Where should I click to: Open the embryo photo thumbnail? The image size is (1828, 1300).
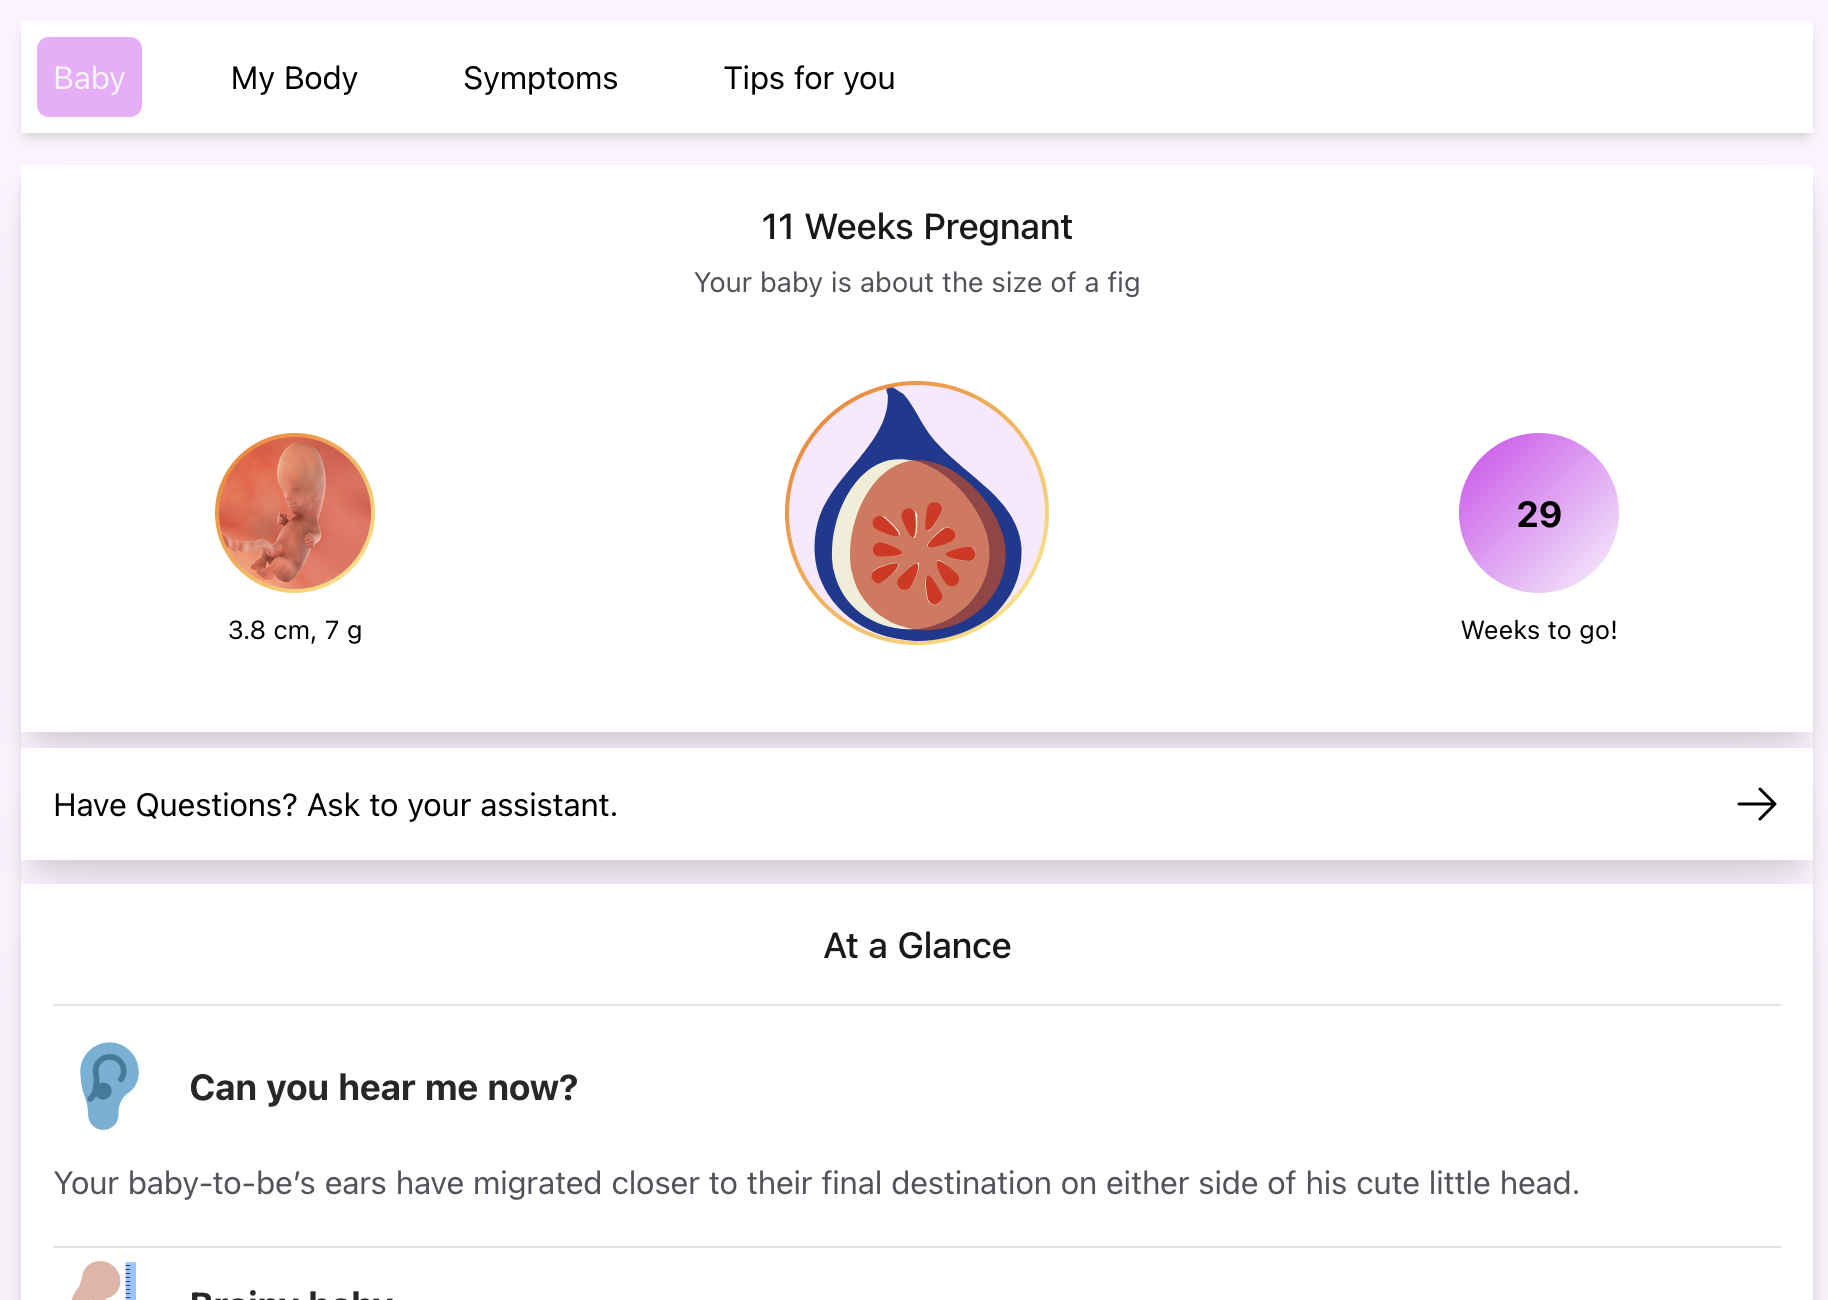(295, 513)
